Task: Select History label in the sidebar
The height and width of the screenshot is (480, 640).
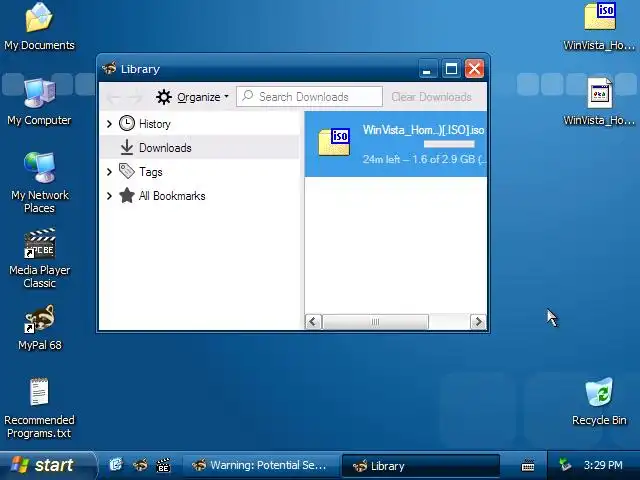Action: point(155,124)
